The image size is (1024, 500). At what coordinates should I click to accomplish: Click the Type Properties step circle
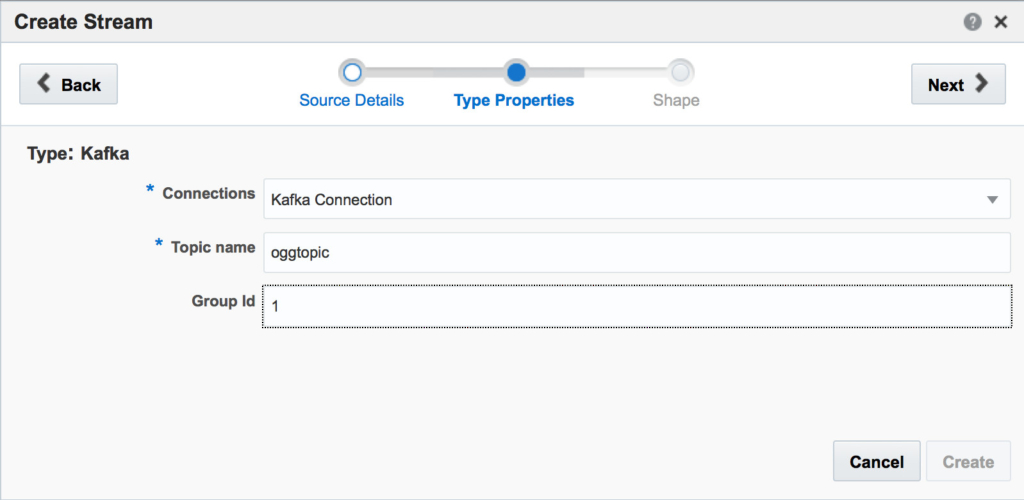pyautogui.click(x=516, y=72)
